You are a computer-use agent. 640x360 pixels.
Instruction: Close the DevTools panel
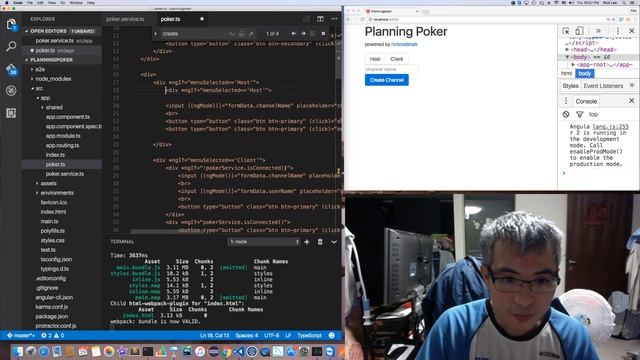[631, 31]
